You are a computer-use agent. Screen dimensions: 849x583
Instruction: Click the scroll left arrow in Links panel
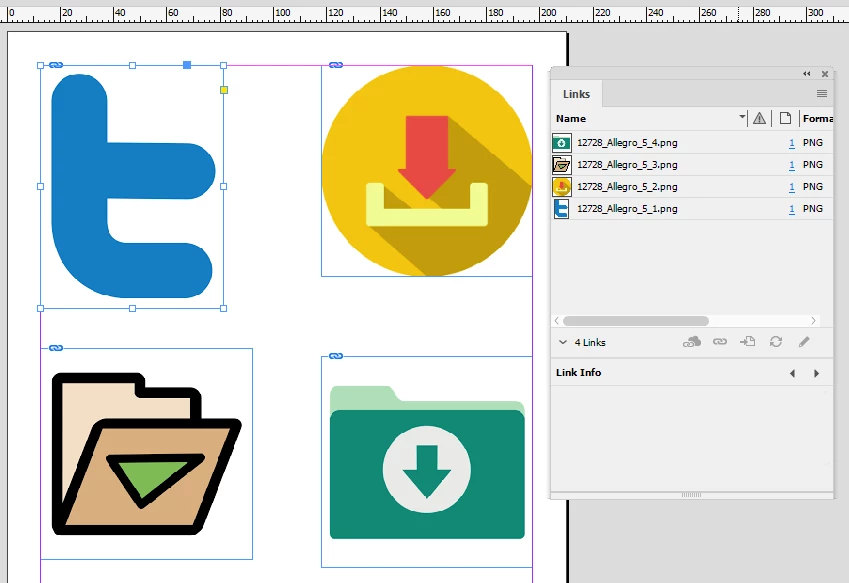557,321
